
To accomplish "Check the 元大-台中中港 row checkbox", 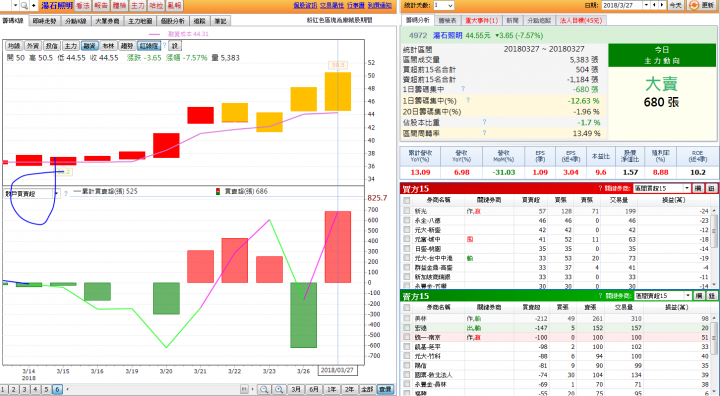I will tap(406, 258).
